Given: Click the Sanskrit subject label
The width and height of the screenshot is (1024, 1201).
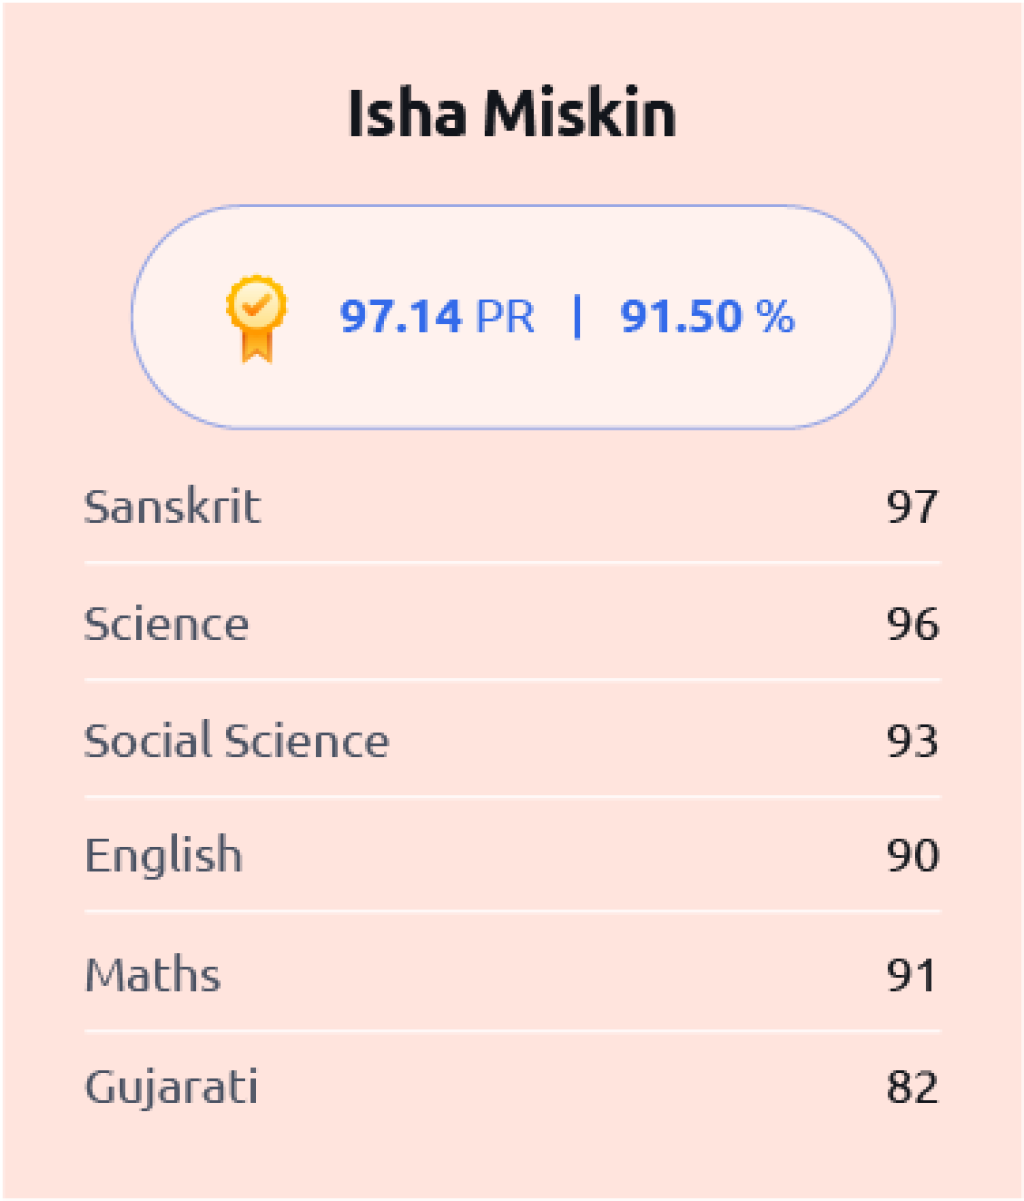Looking at the screenshot, I should point(172,506).
